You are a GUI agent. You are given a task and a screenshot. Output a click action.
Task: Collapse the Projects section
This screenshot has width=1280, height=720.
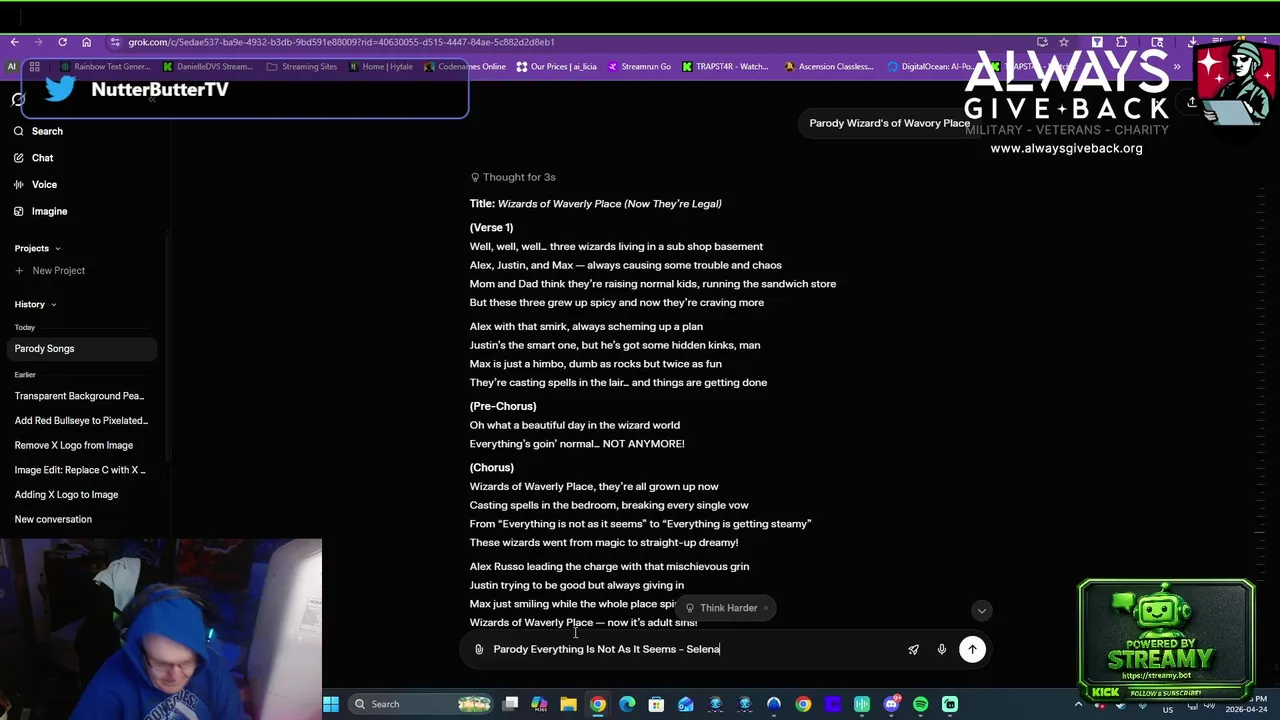tap(38, 248)
